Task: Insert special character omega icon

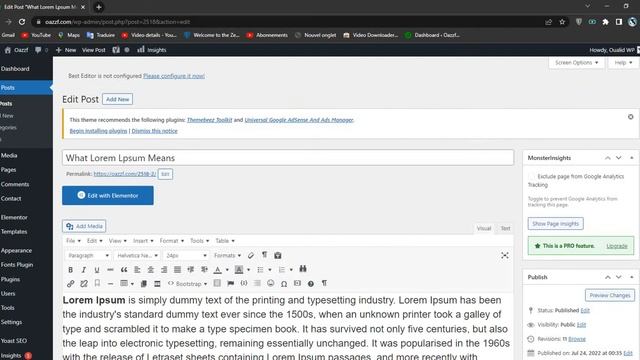Action: click(x=284, y=284)
